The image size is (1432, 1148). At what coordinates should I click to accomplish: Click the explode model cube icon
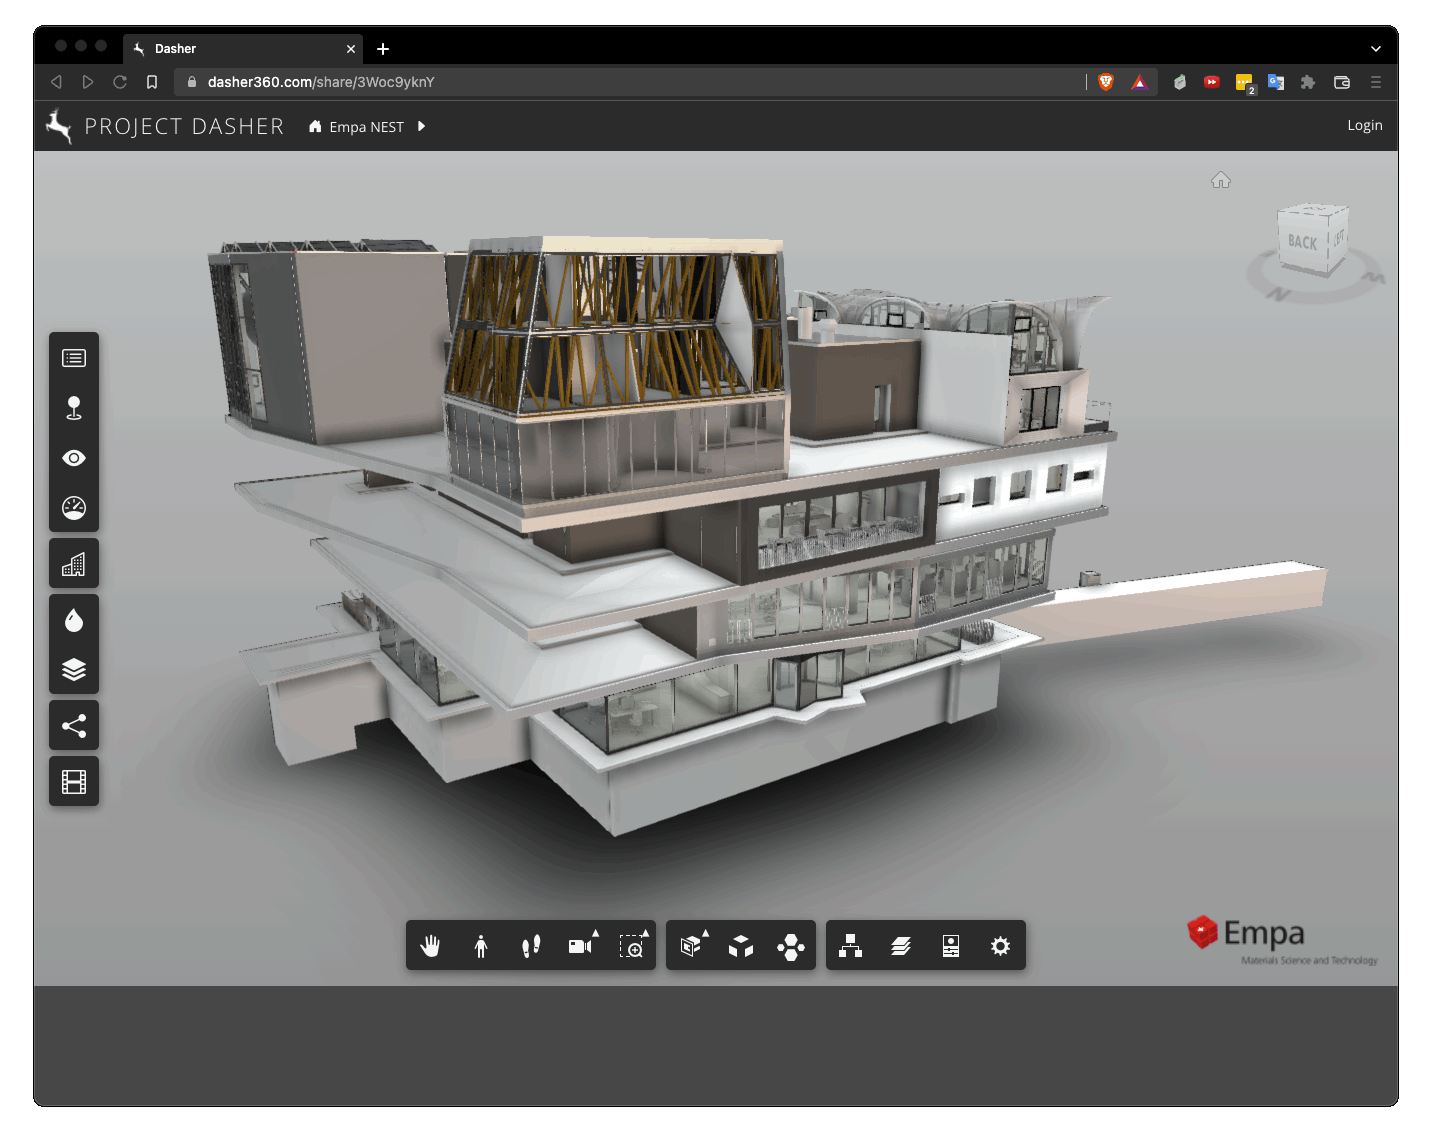click(741, 946)
